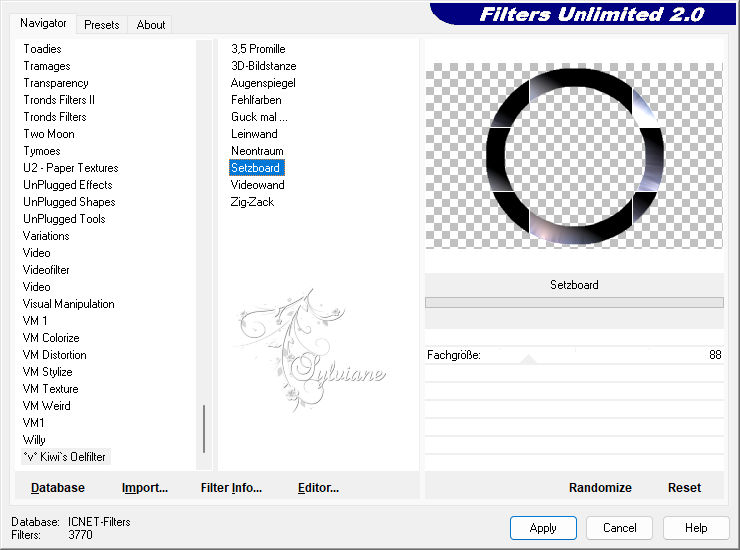Screen dimensions: 740x550
Task: Select Videofilter category
Action: pyautogui.click(x=46, y=270)
